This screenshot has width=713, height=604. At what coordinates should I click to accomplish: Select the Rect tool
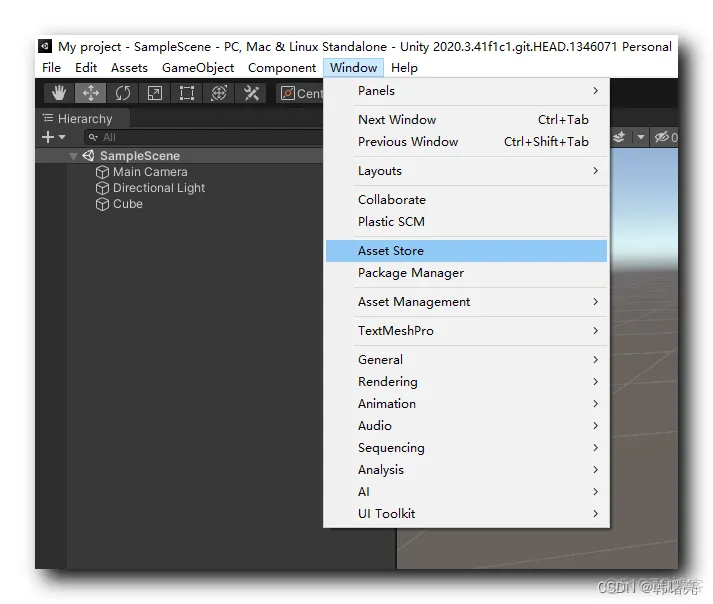coord(186,93)
